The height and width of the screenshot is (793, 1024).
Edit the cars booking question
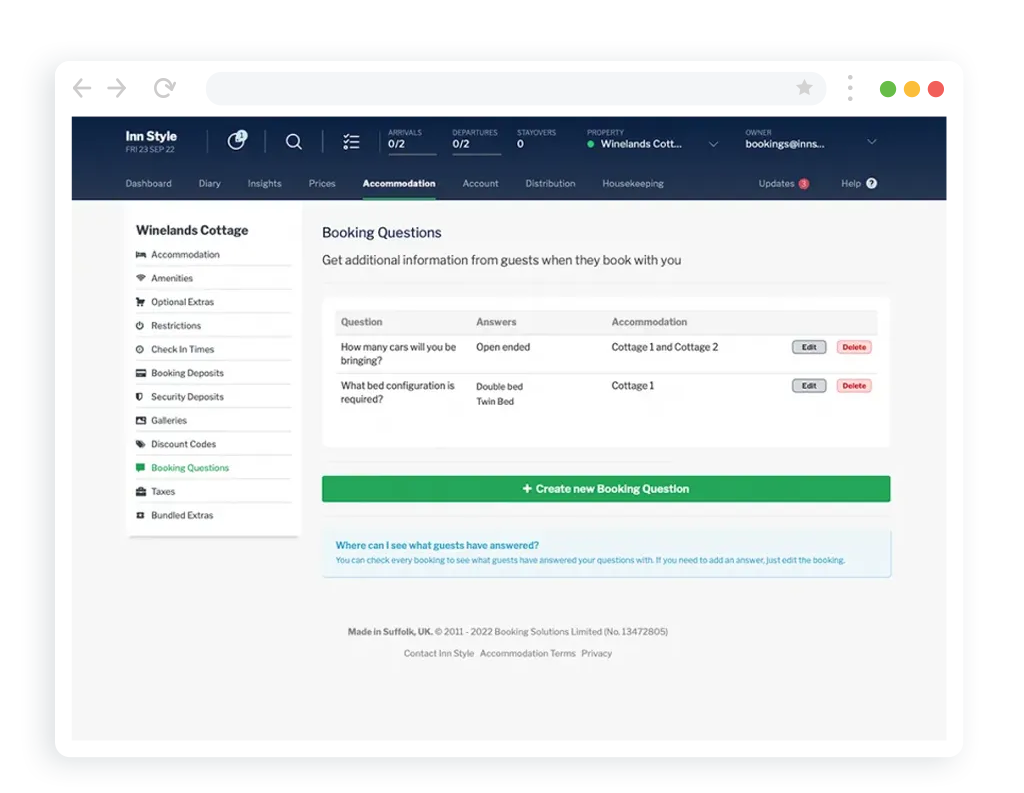(x=809, y=347)
